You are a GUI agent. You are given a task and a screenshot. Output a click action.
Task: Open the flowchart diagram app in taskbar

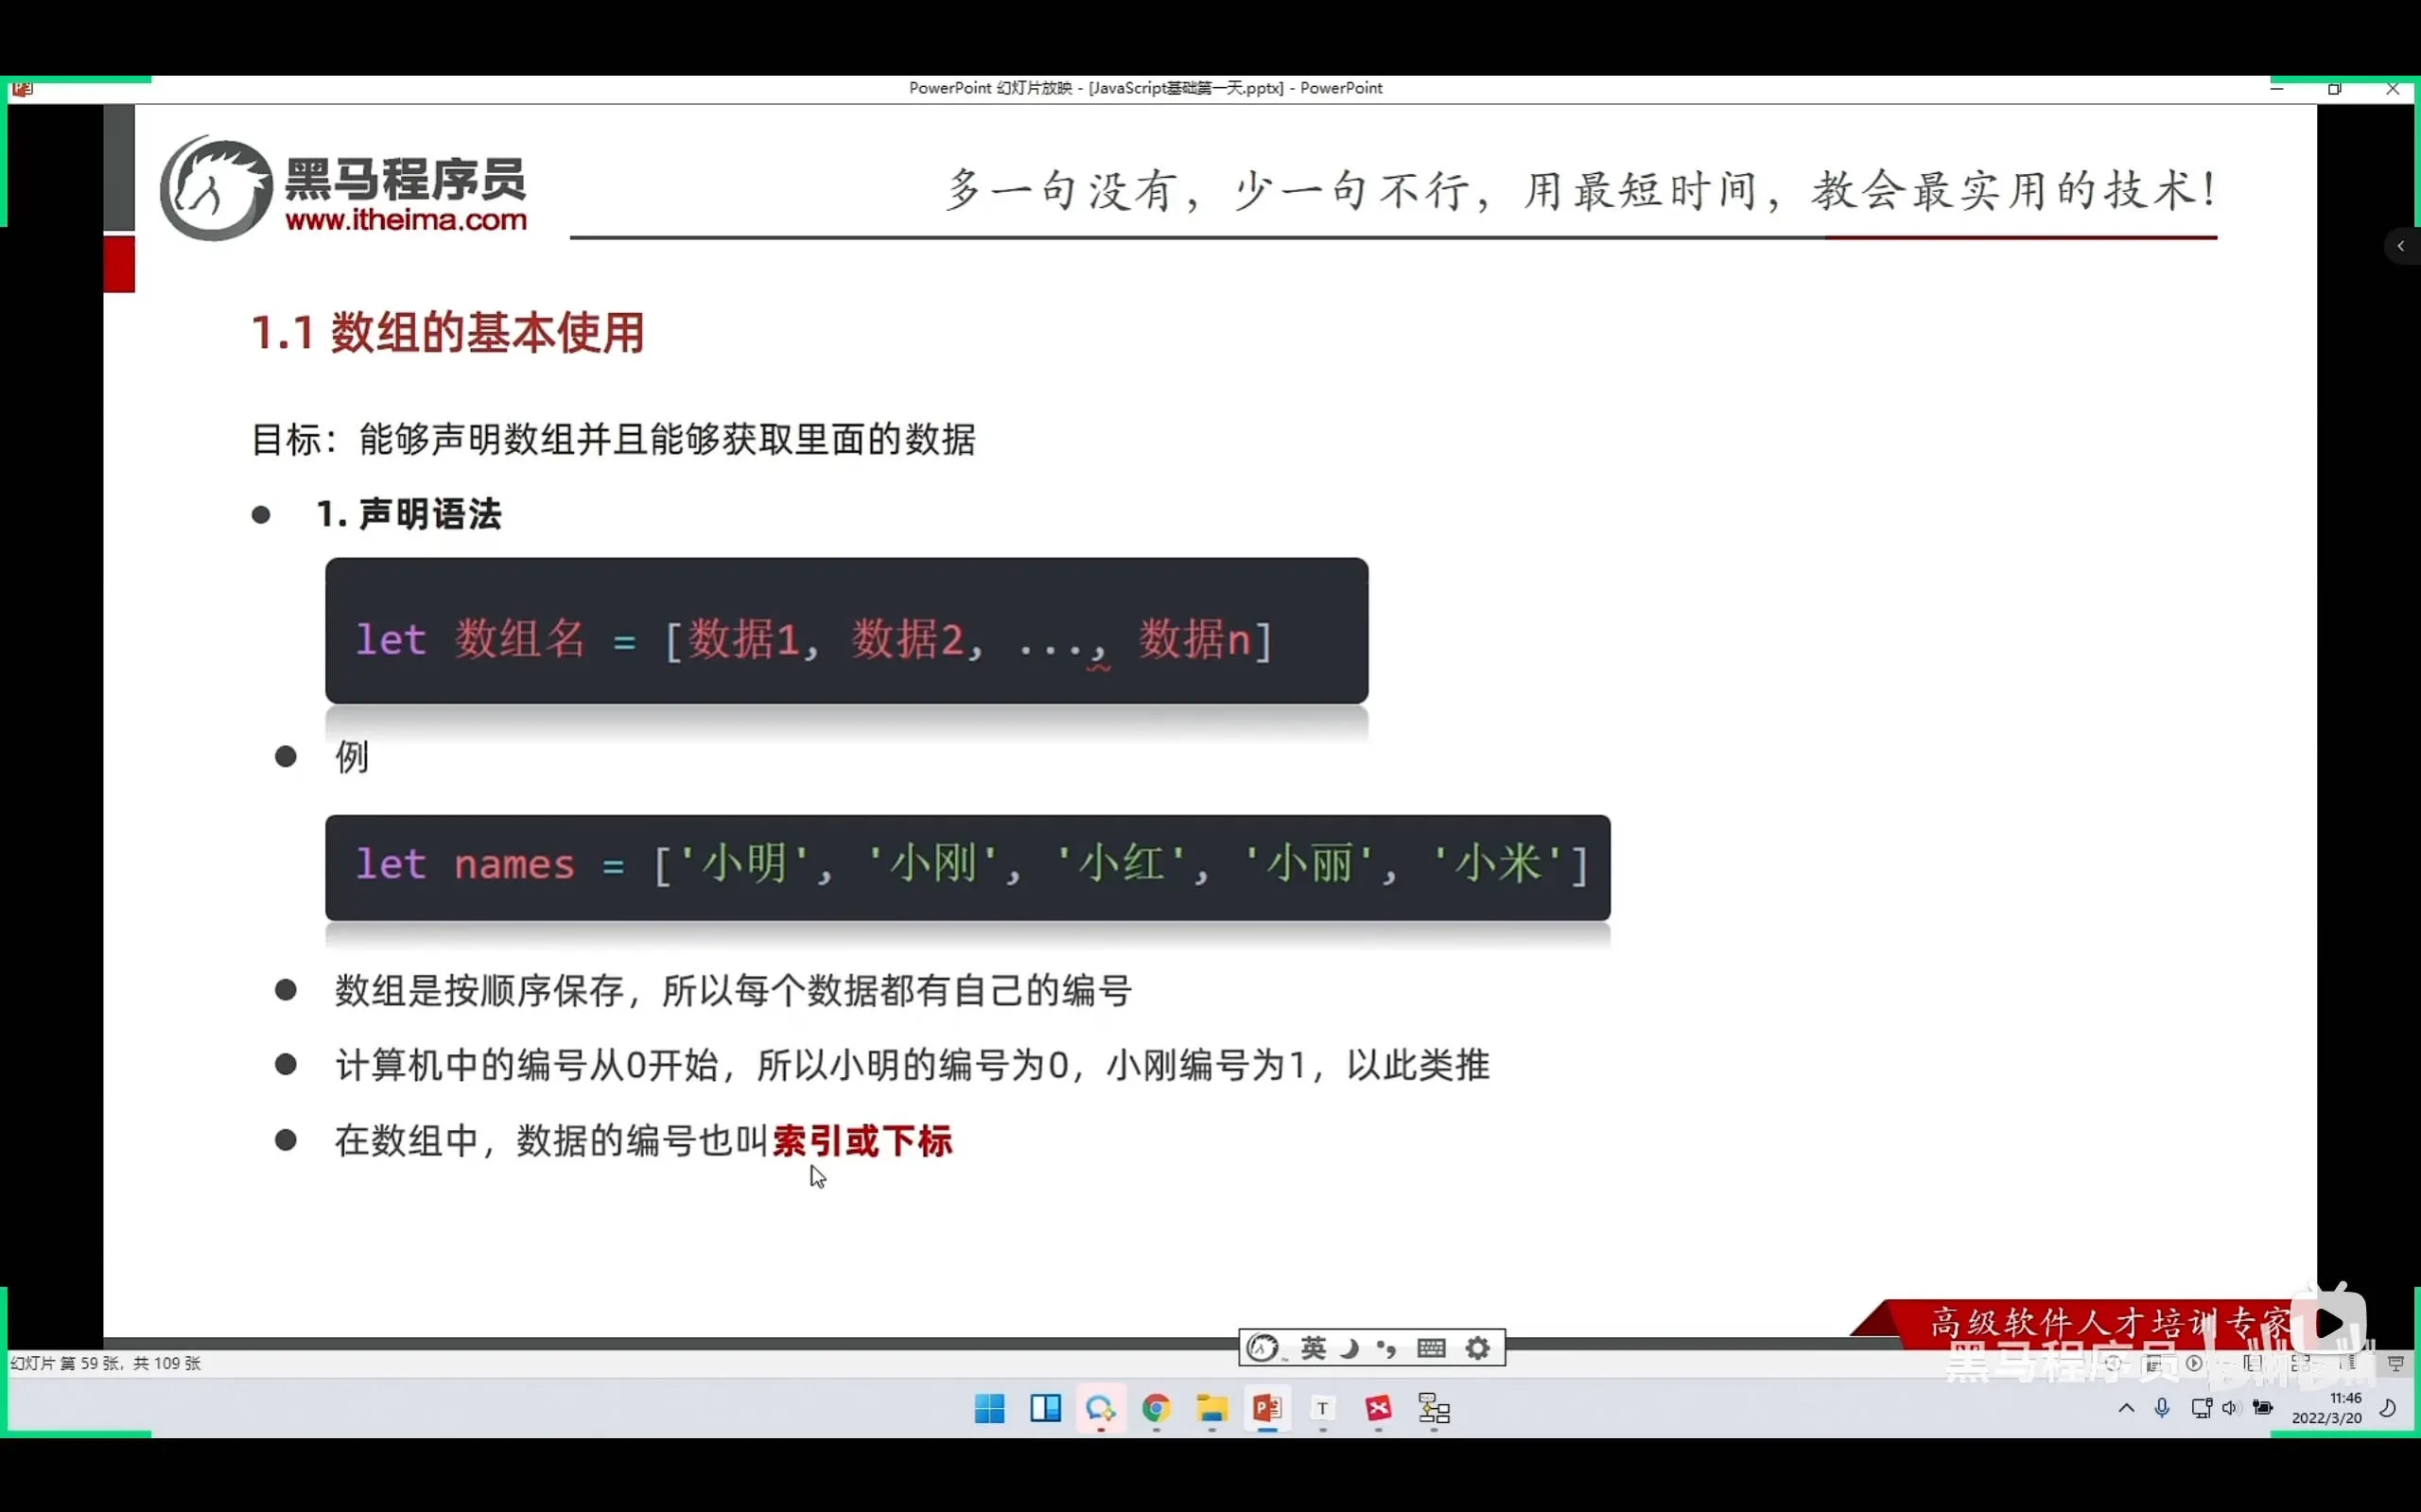(1434, 1409)
